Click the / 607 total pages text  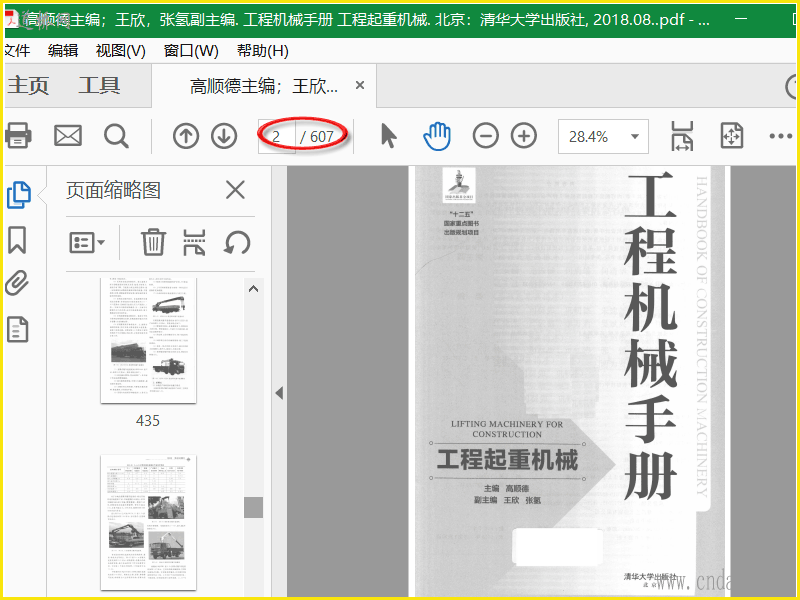coord(316,137)
